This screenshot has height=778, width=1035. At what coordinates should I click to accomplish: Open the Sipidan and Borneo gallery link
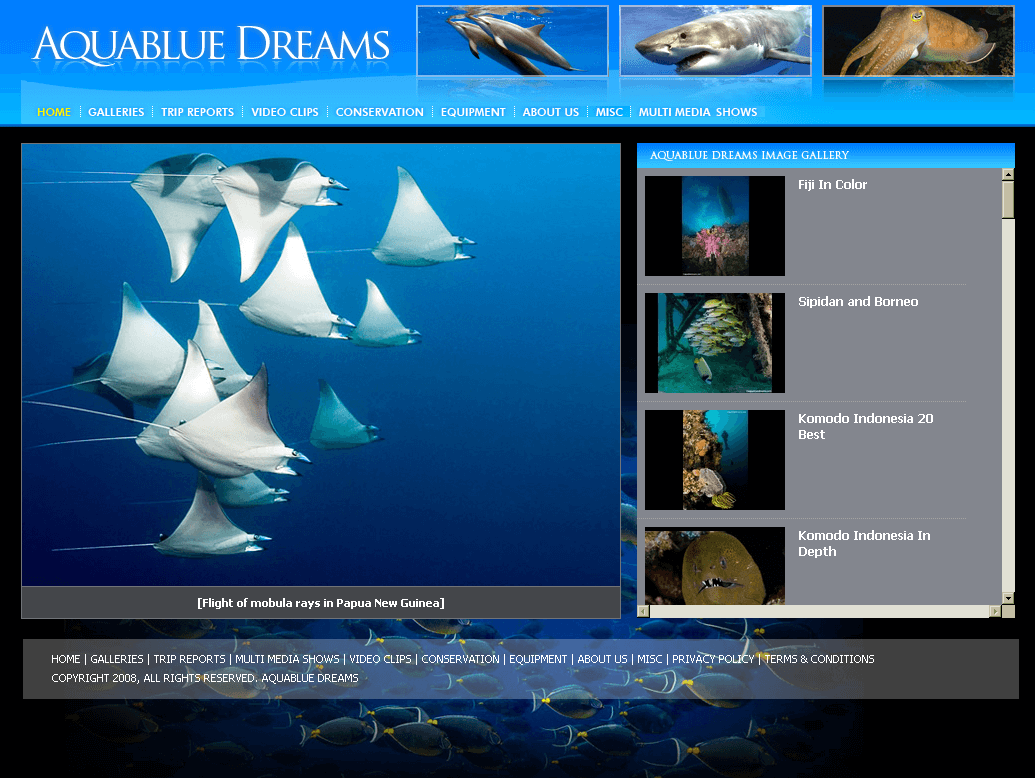click(858, 302)
